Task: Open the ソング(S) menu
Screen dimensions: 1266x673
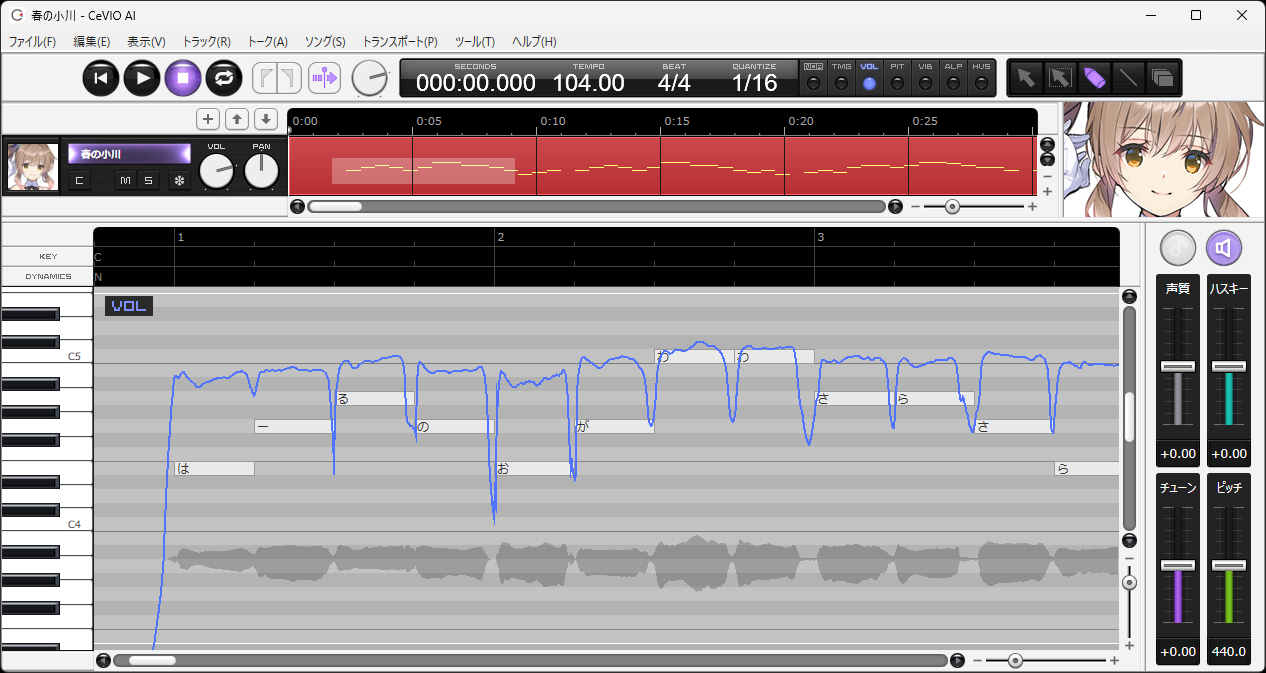Action: coord(325,42)
